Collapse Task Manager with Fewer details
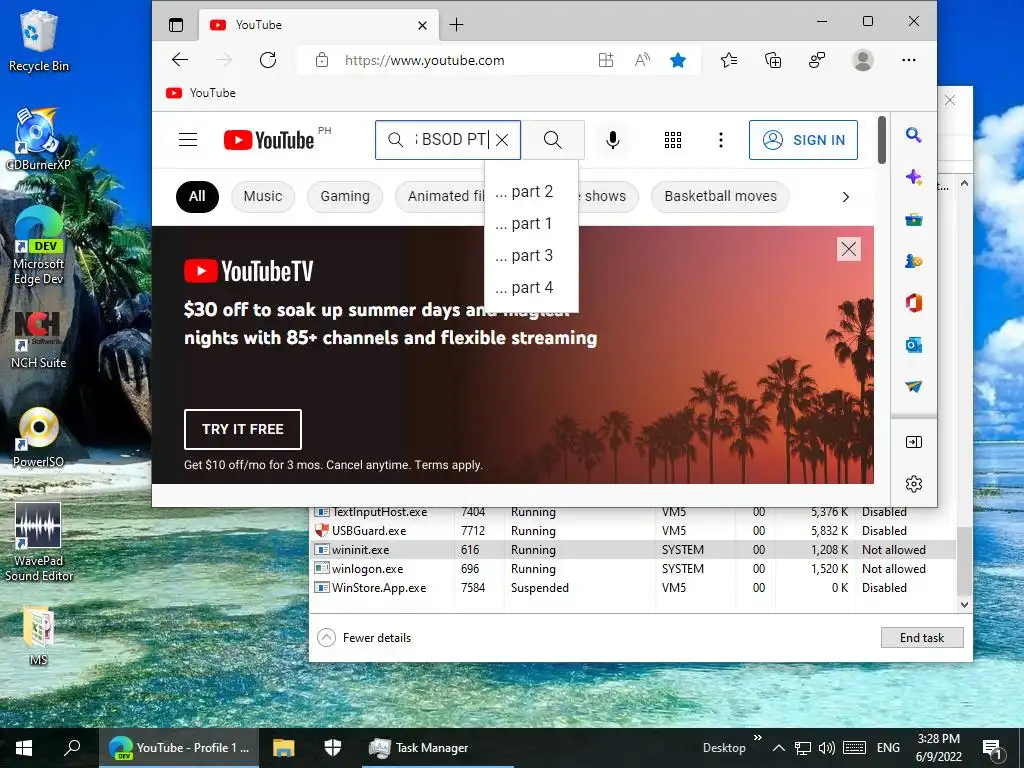 [364, 637]
